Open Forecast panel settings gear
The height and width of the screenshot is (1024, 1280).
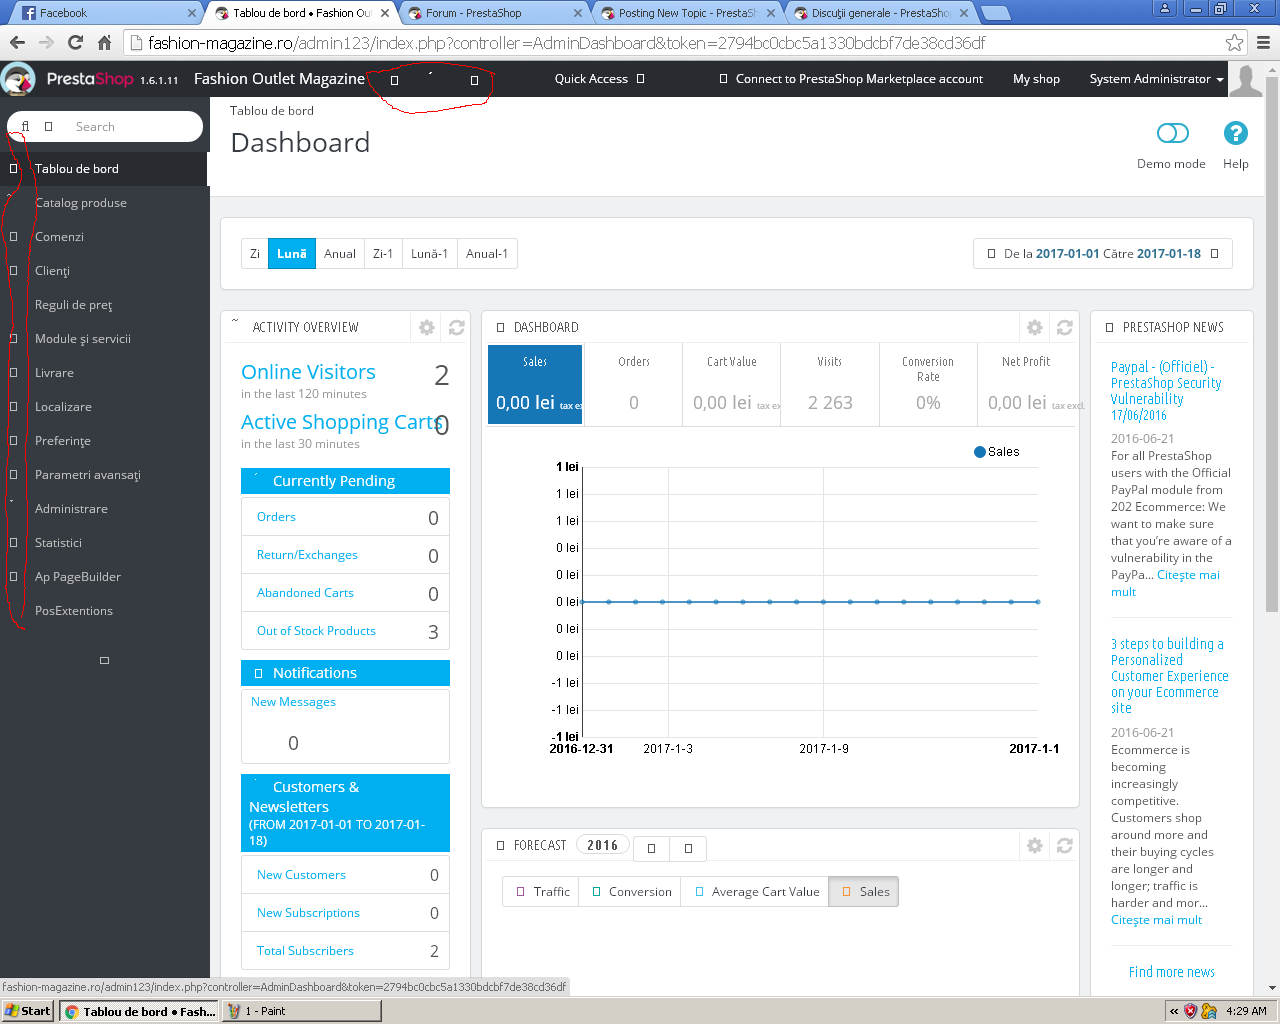(1035, 845)
